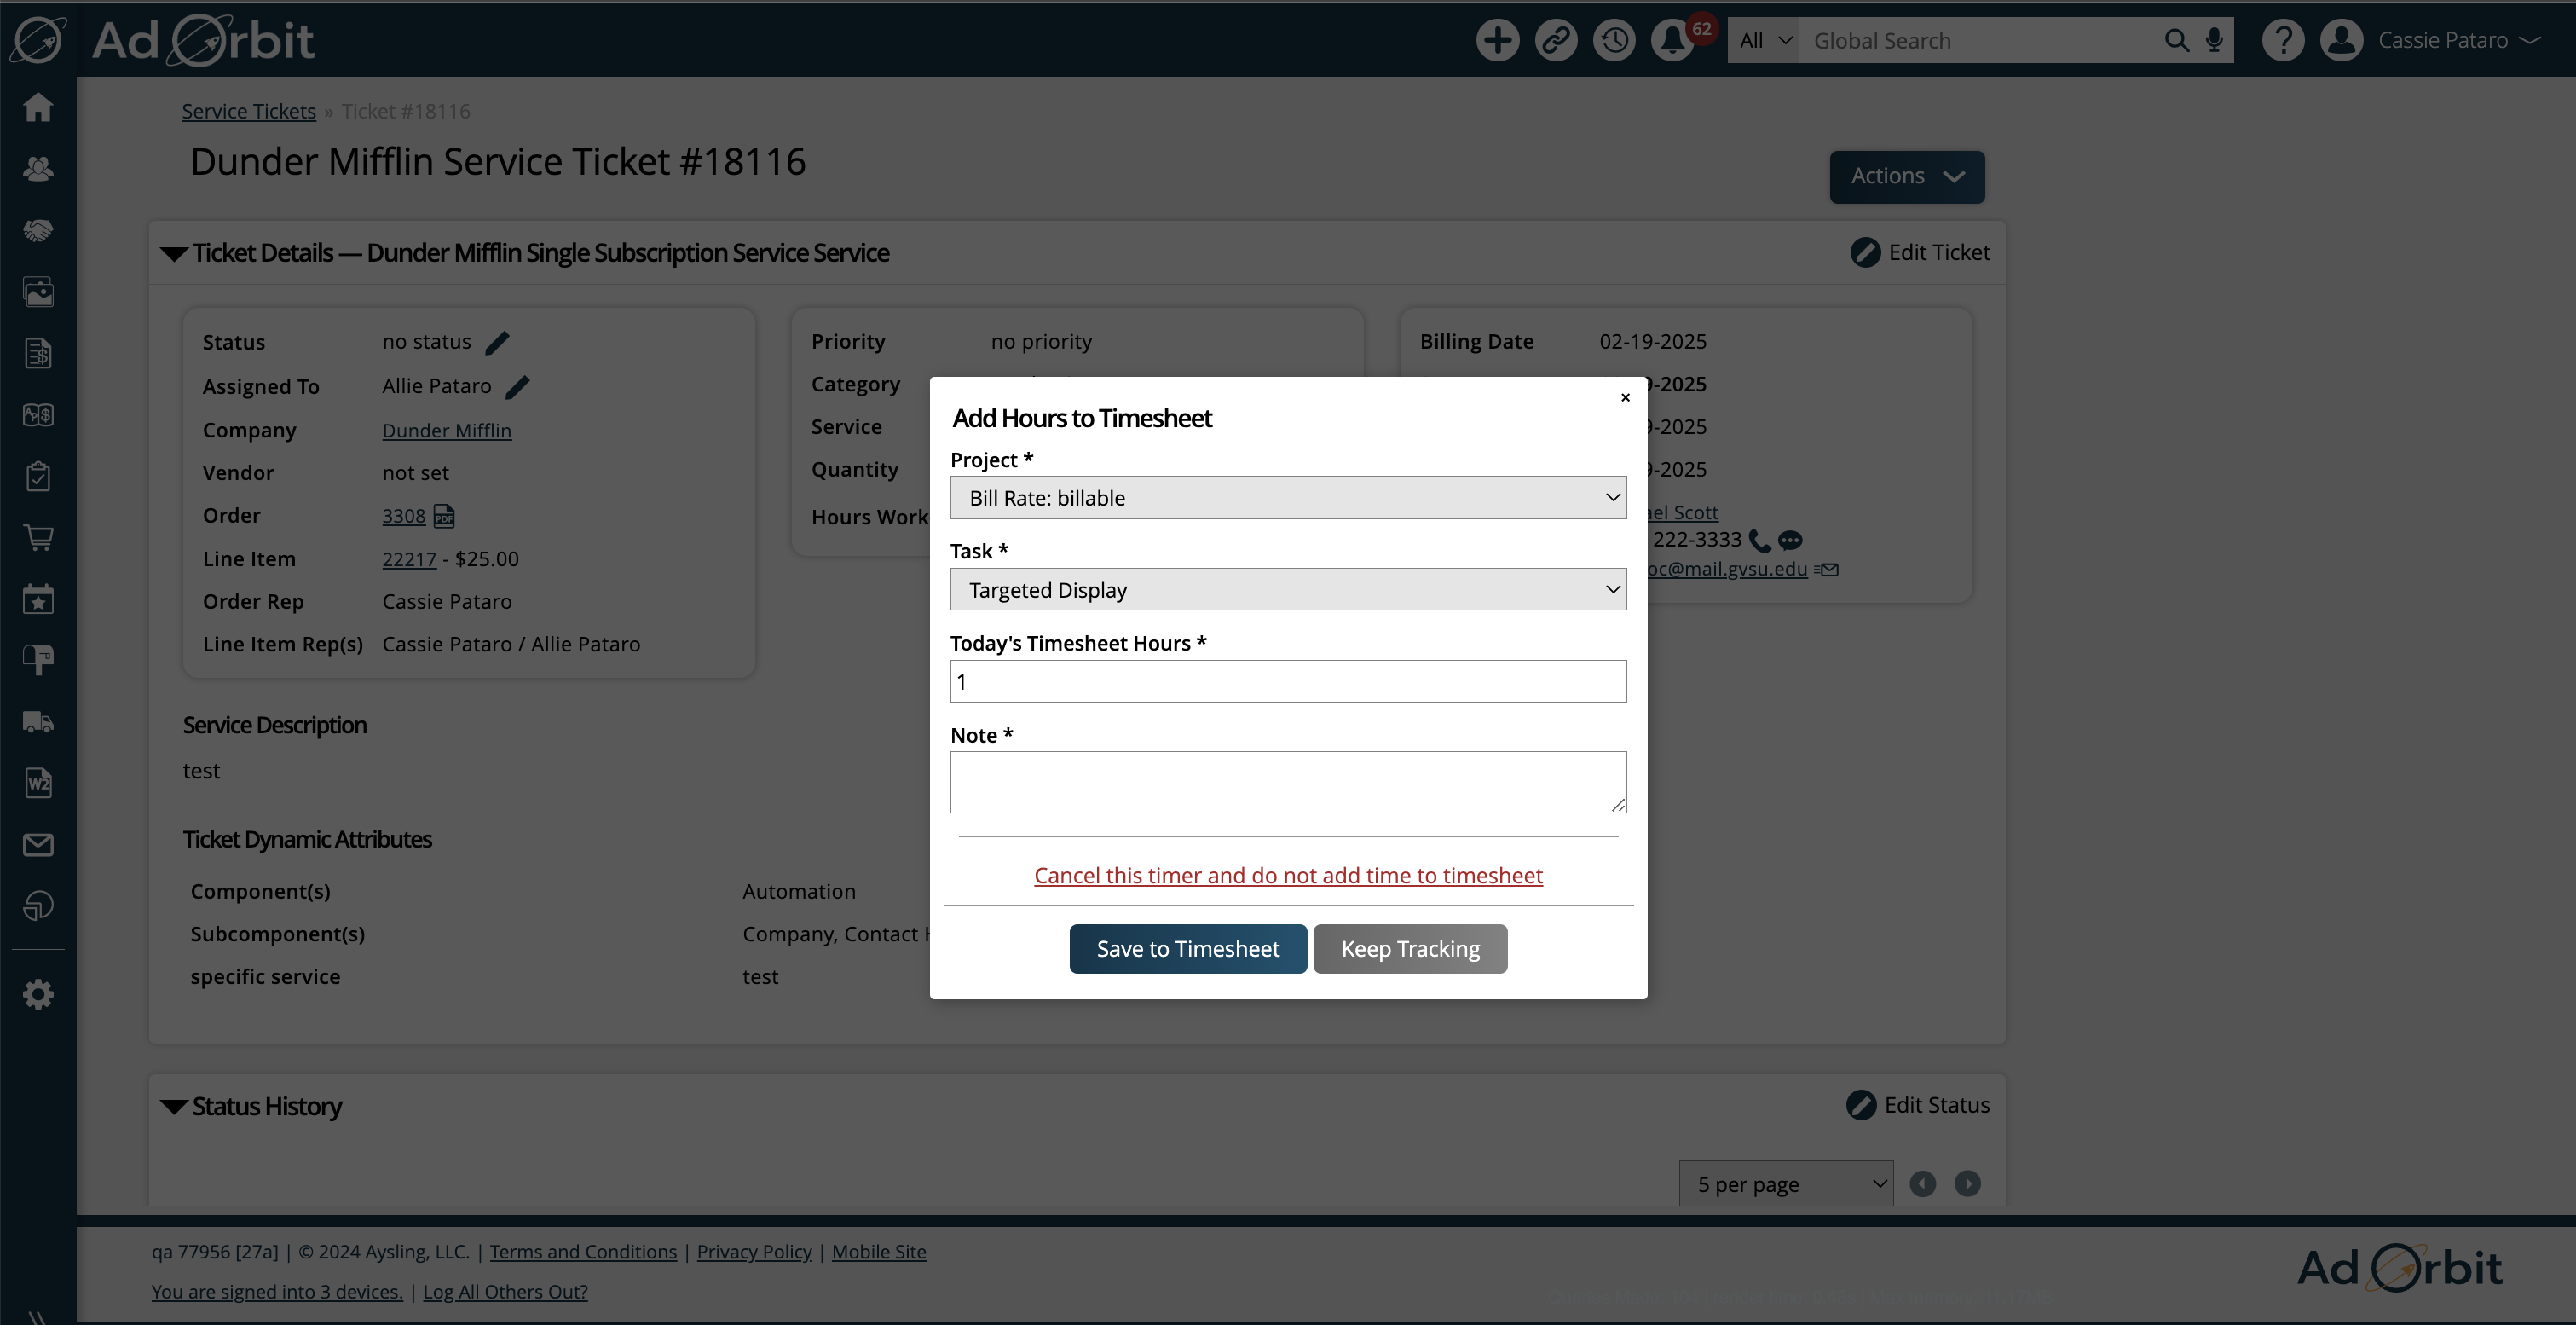
Task: Open notifications bell with 62 badge
Action: pyautogui.click(x=1672, y=40)
